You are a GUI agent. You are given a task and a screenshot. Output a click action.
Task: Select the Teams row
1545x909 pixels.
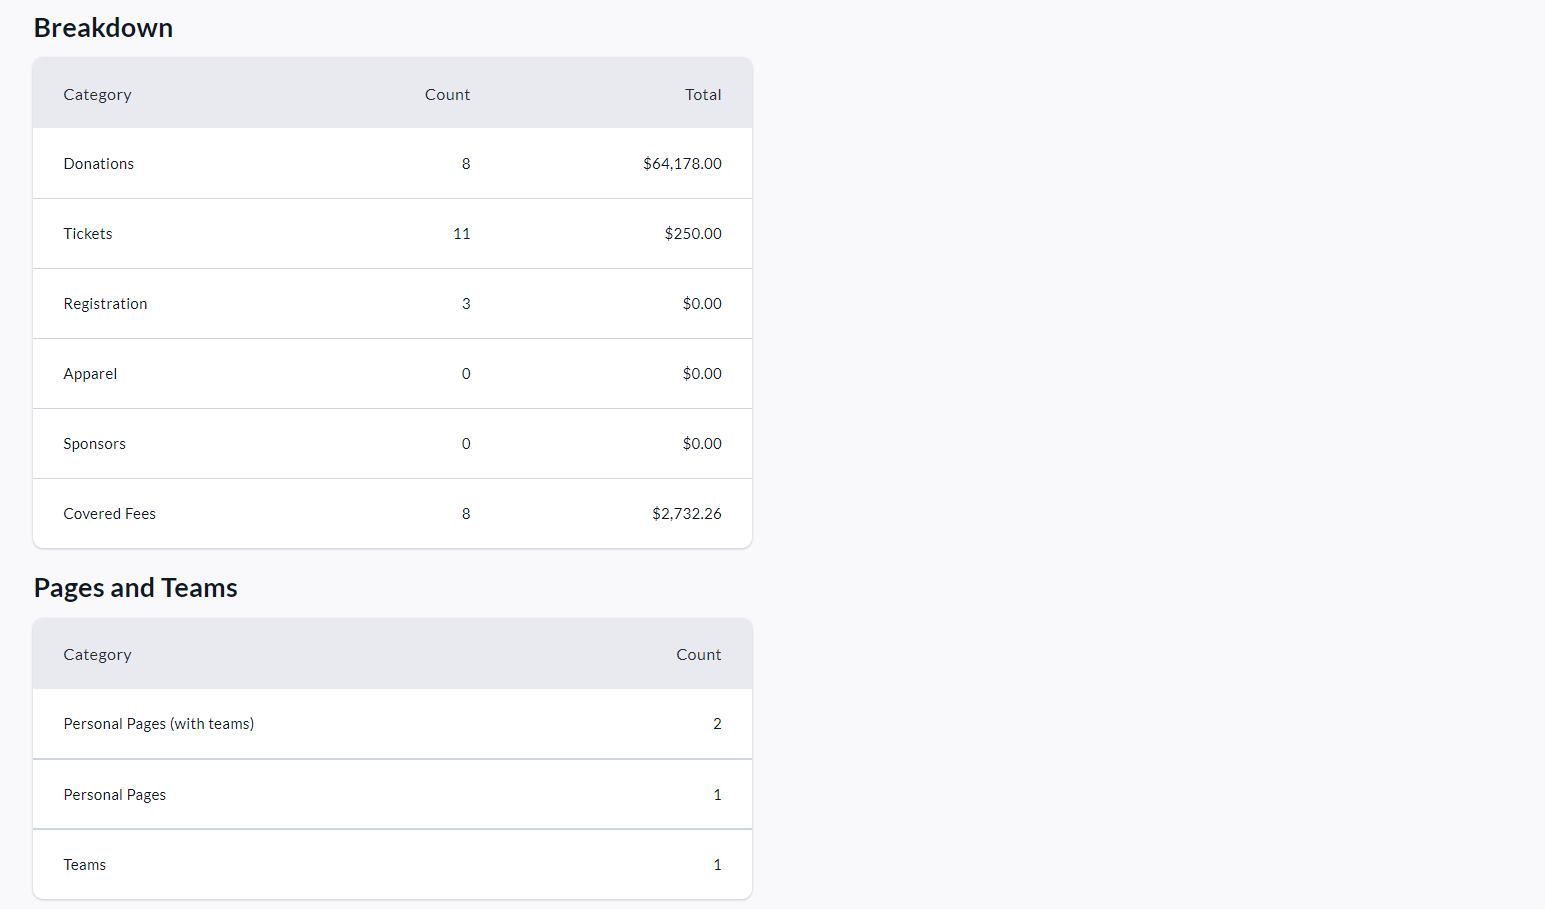coord(84,865)
